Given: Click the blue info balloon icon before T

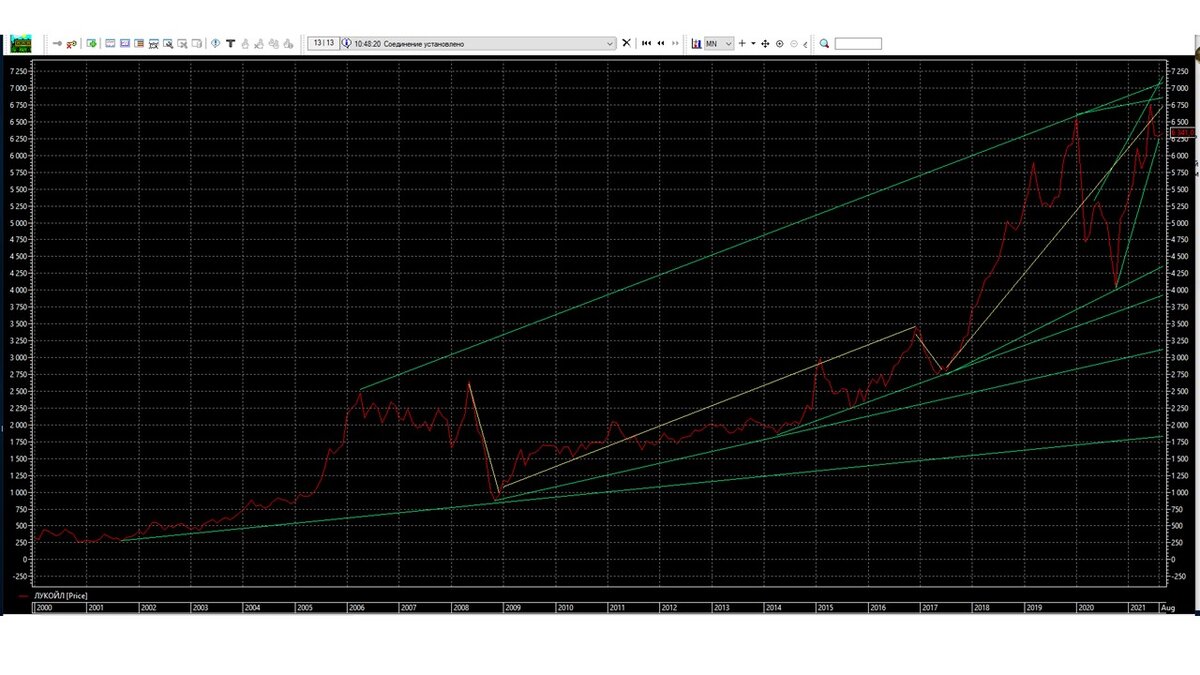Looking at the screenshot, I should click(x=215, y=43).
